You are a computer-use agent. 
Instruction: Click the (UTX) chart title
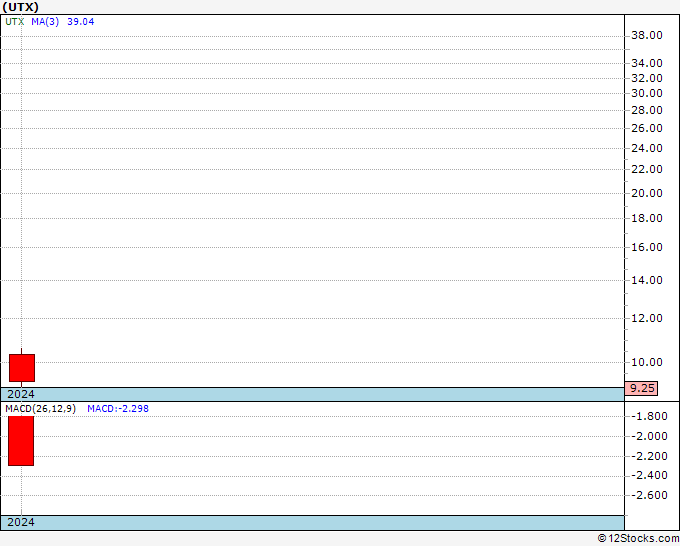click(x=20, y=7)
